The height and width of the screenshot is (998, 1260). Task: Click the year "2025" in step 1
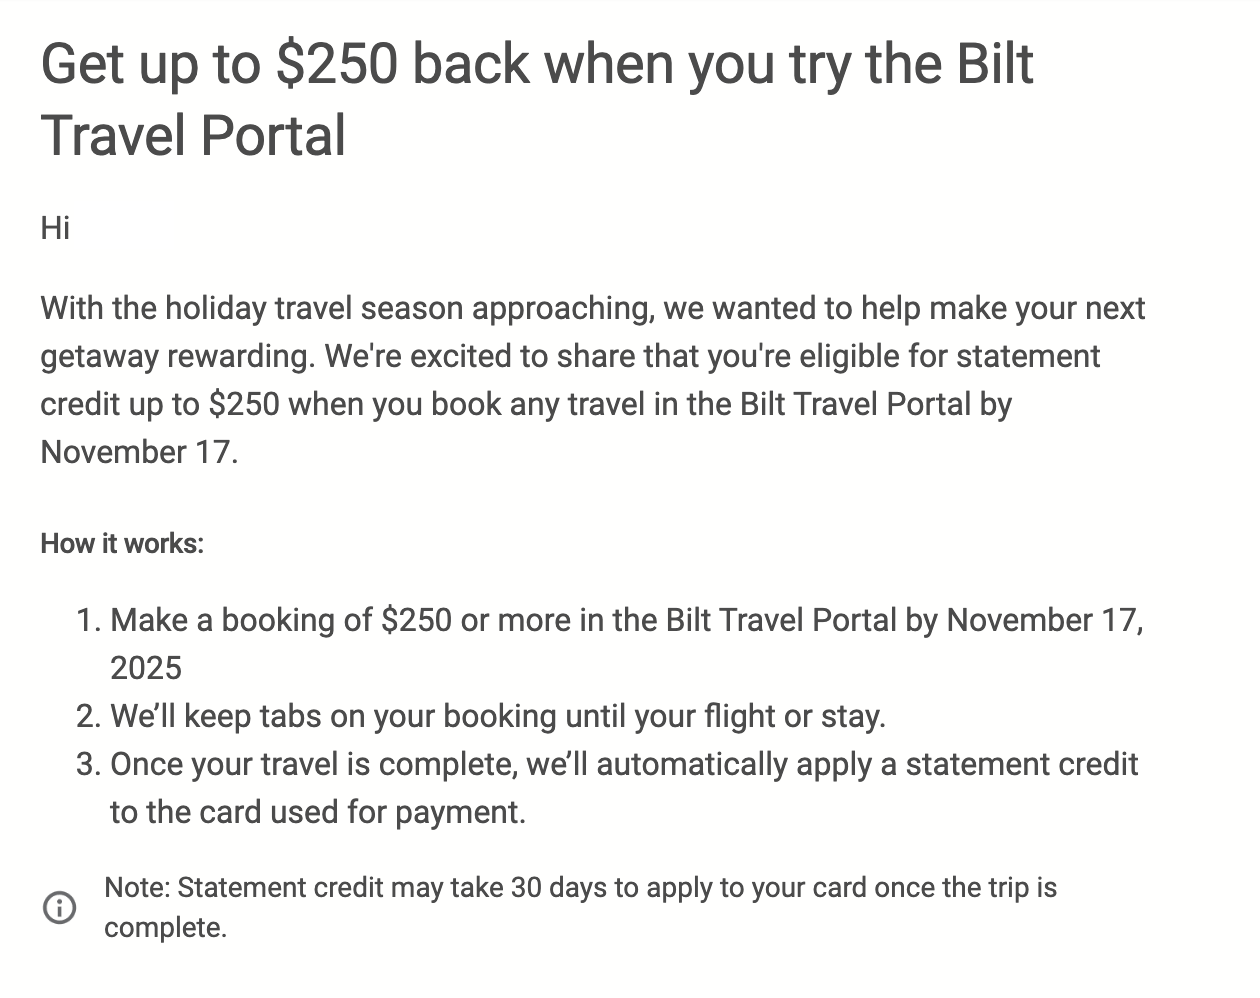146,668
